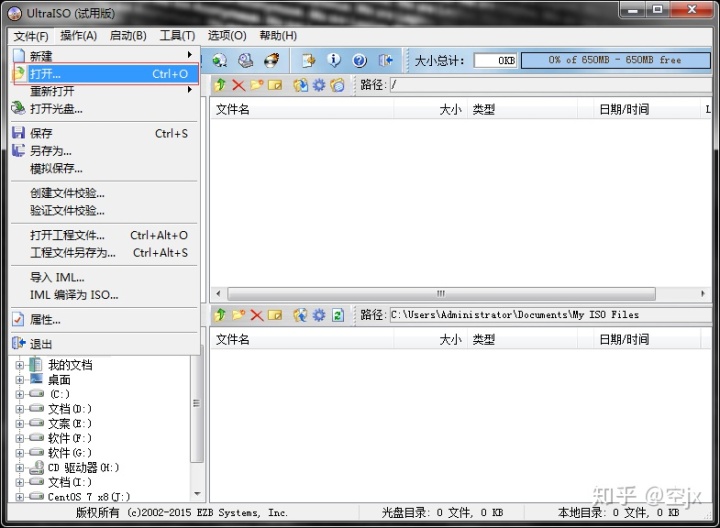Click the gear icon in disc pane toolbar

point(319,85)
